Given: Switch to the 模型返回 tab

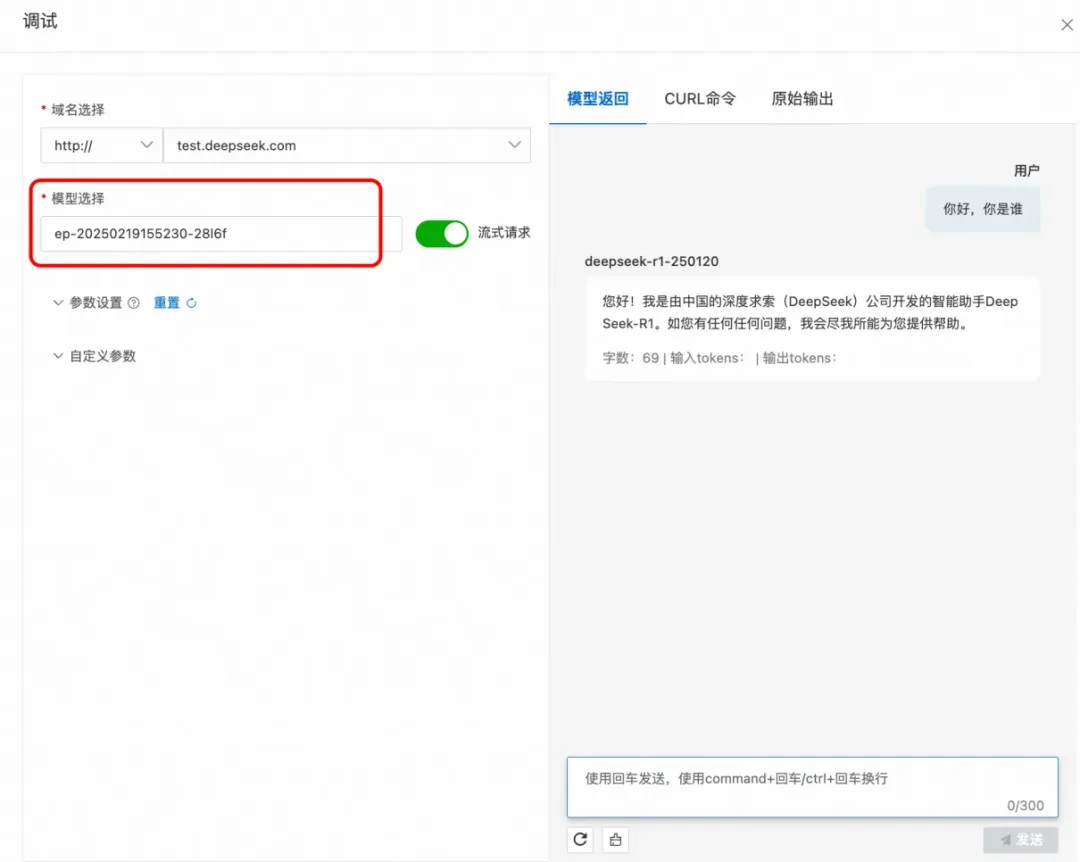Looking at the screenshot, I should coord(597,99).
